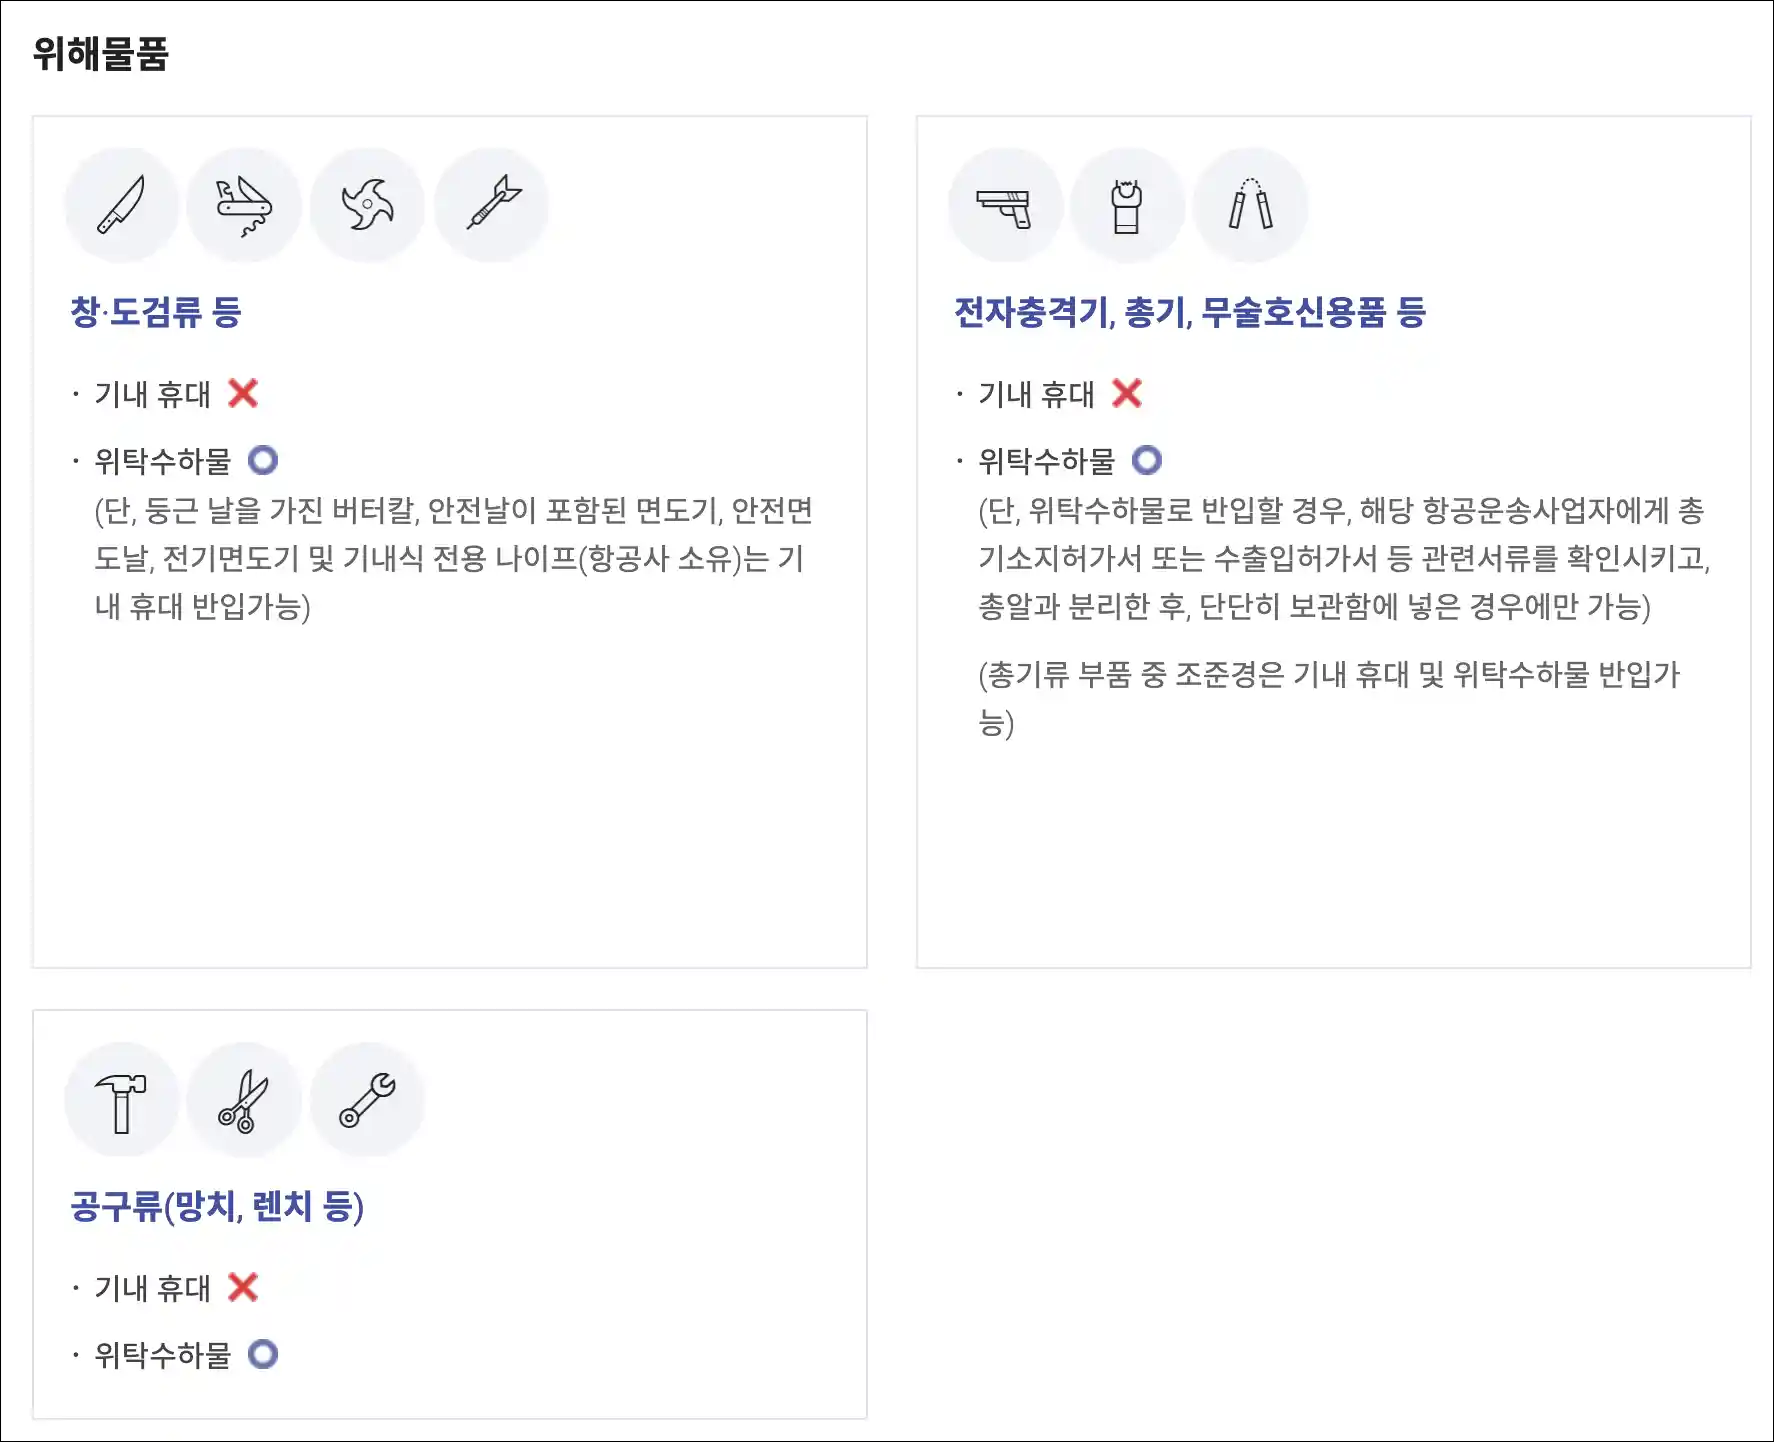Viewport: 1774px width, 1442px height.
Task: Click the nunchaku icon
Action: click(x=1251, y=205)
